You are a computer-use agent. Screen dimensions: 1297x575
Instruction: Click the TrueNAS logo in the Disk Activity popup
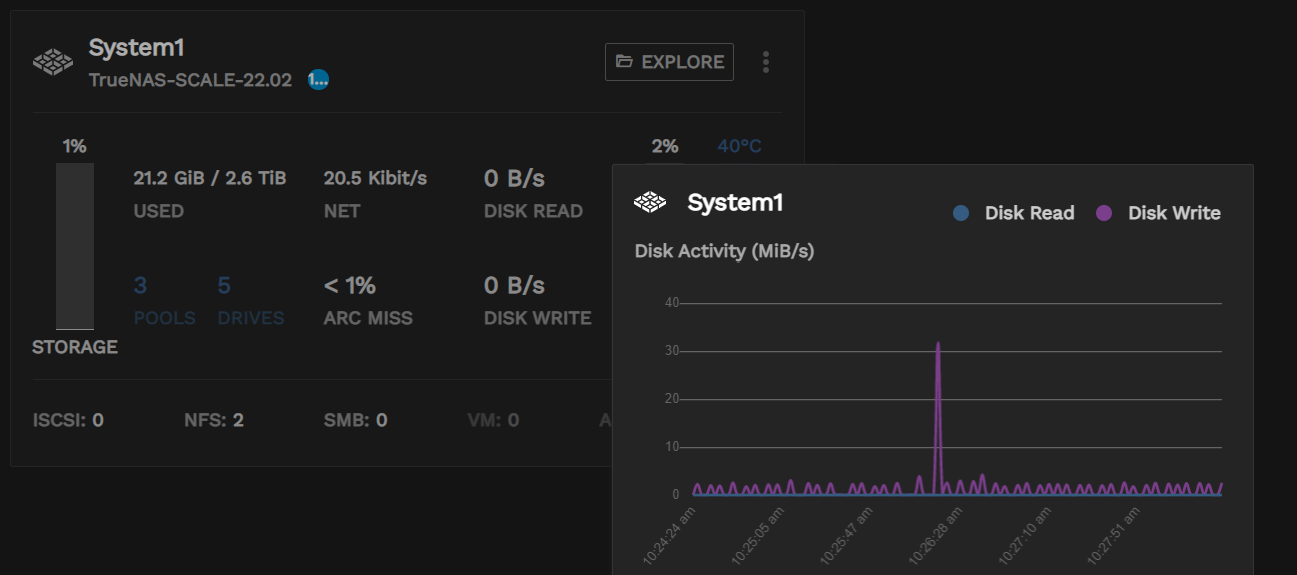(x=650, y=203)
